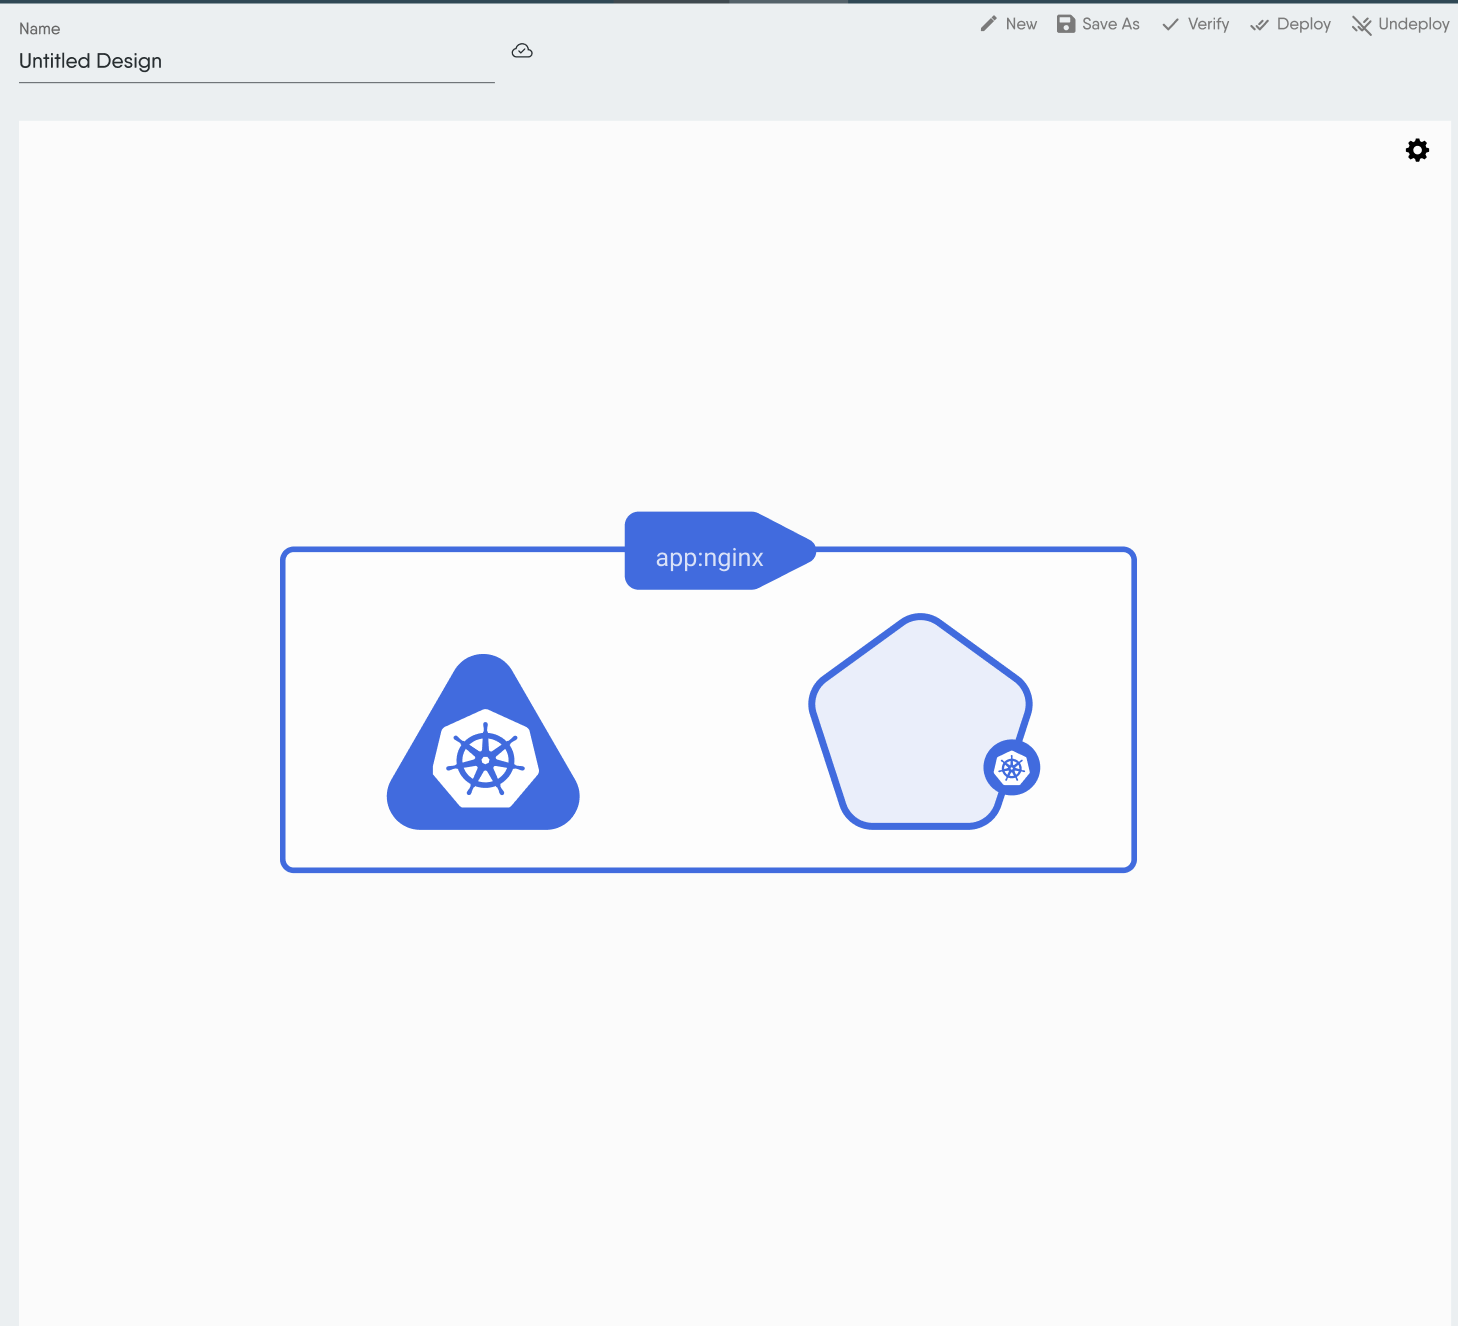The image size is (1458, 1326).
Task: Start a New design
Action: tap(1021, 23)
